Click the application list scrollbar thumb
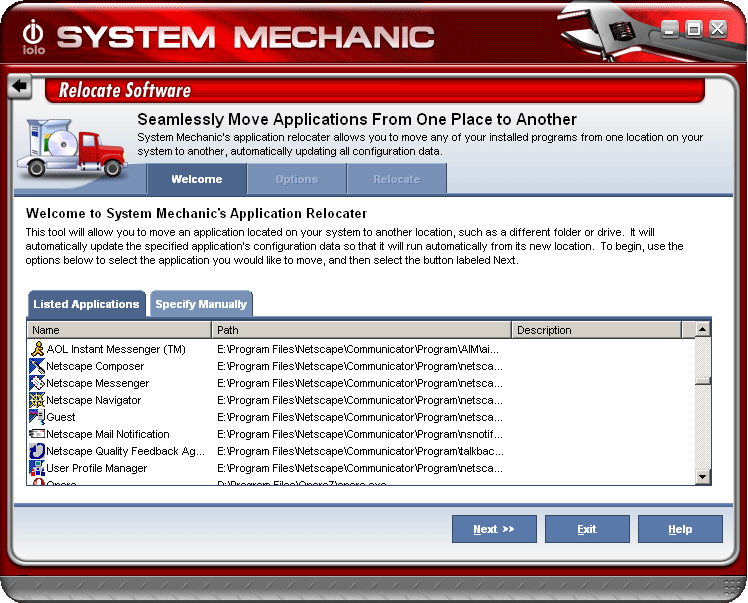Viewport: 748px width, 603px height. point(703,381)
